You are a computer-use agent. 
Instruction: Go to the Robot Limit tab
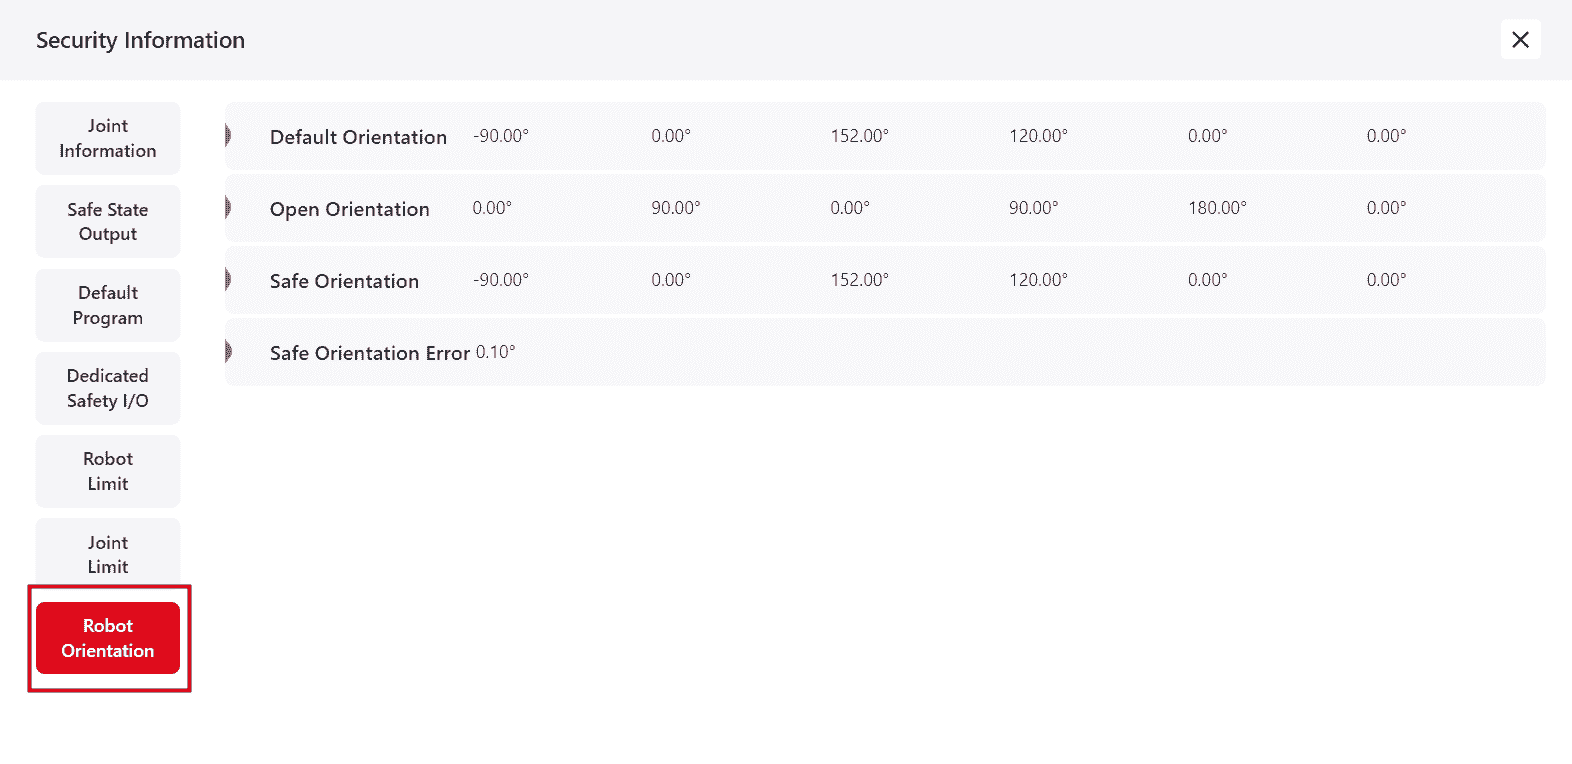tap(108, 471)
